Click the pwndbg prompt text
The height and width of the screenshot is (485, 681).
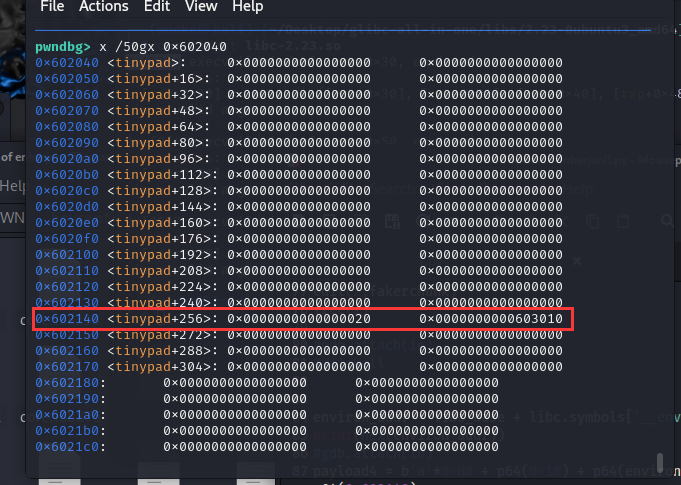click(x=62, y=47)
